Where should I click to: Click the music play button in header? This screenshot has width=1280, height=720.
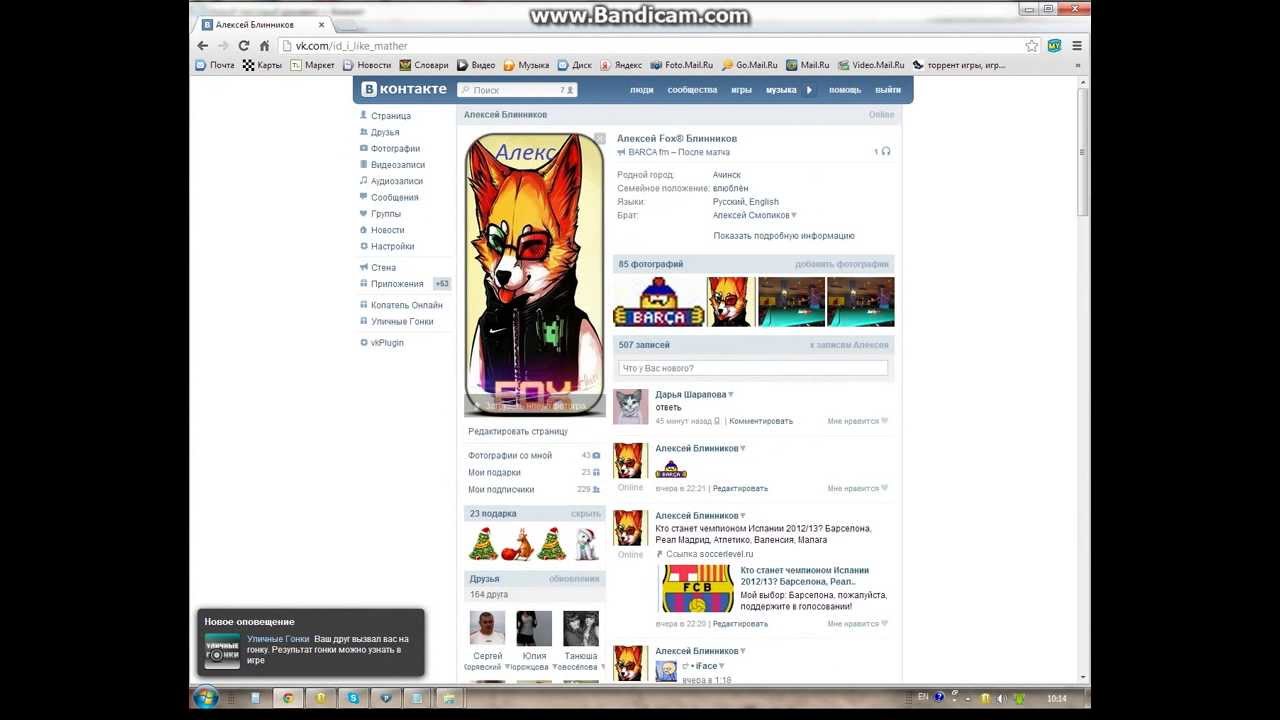click(809, 90)
